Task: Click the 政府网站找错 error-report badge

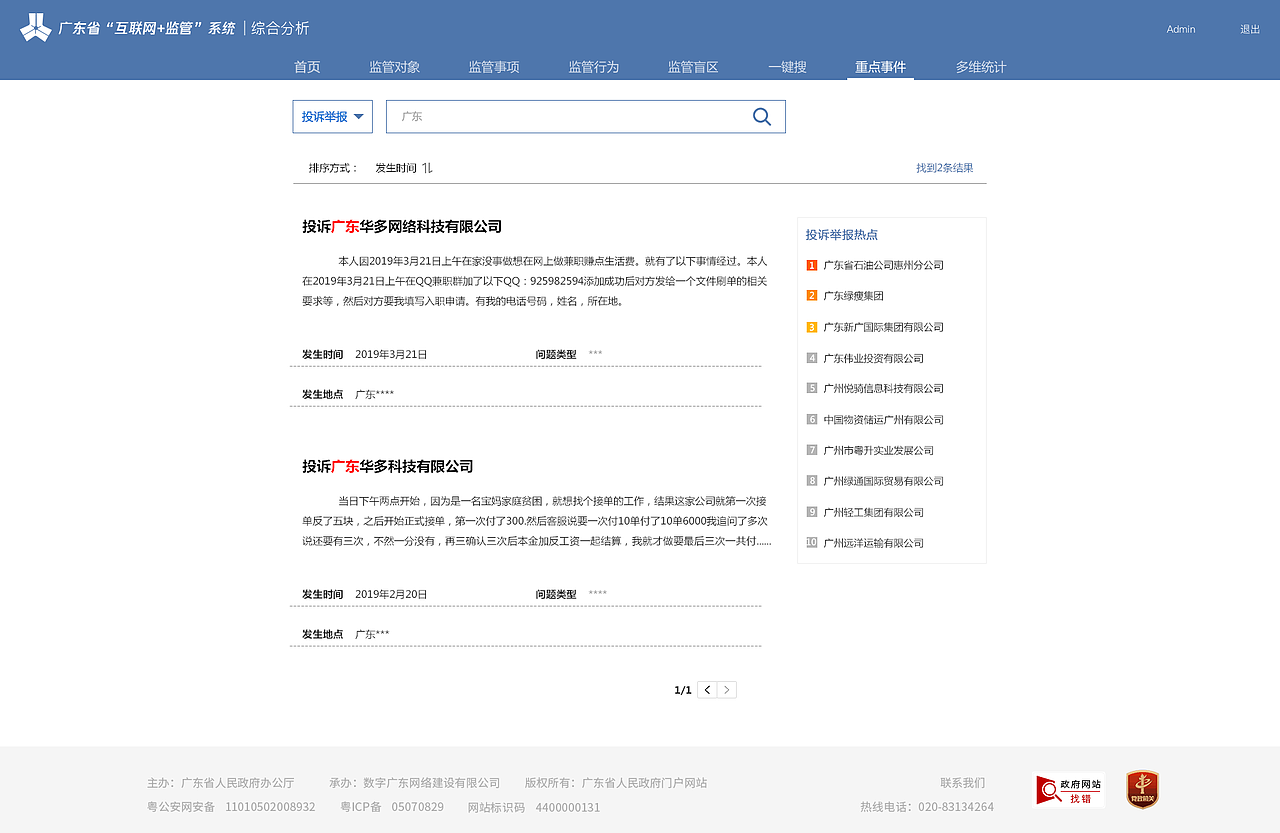Action: (x=1069, y=789)
